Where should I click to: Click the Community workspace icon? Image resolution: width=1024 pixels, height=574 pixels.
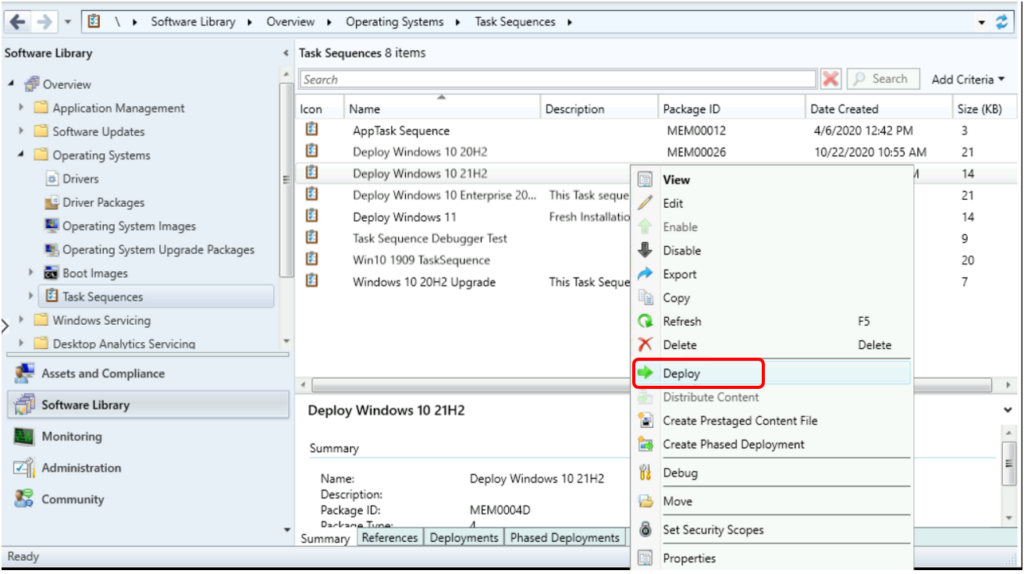(24, 499)
